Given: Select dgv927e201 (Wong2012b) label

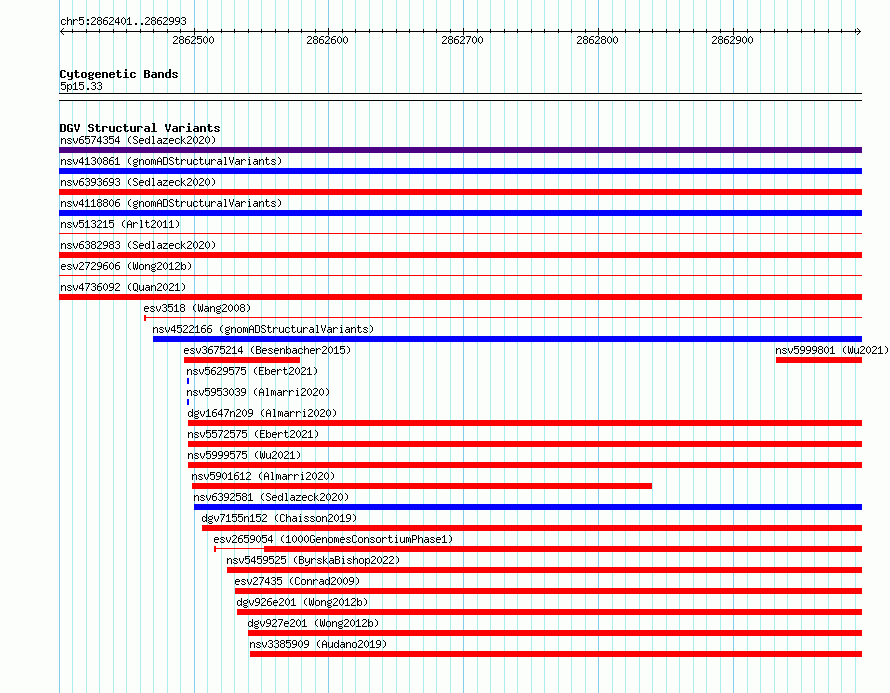Looking at the screenshot, I should (x=313, y=623).
